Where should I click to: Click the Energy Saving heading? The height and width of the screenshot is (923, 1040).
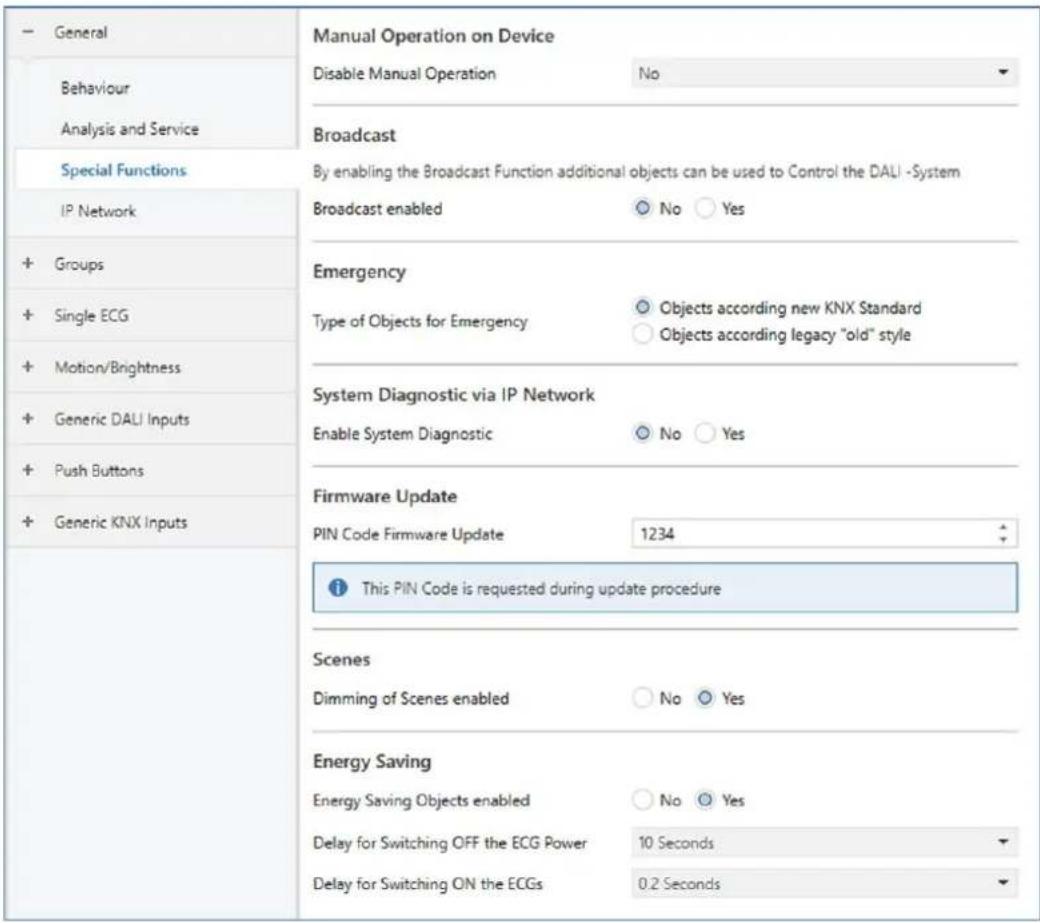click(372, 761)
